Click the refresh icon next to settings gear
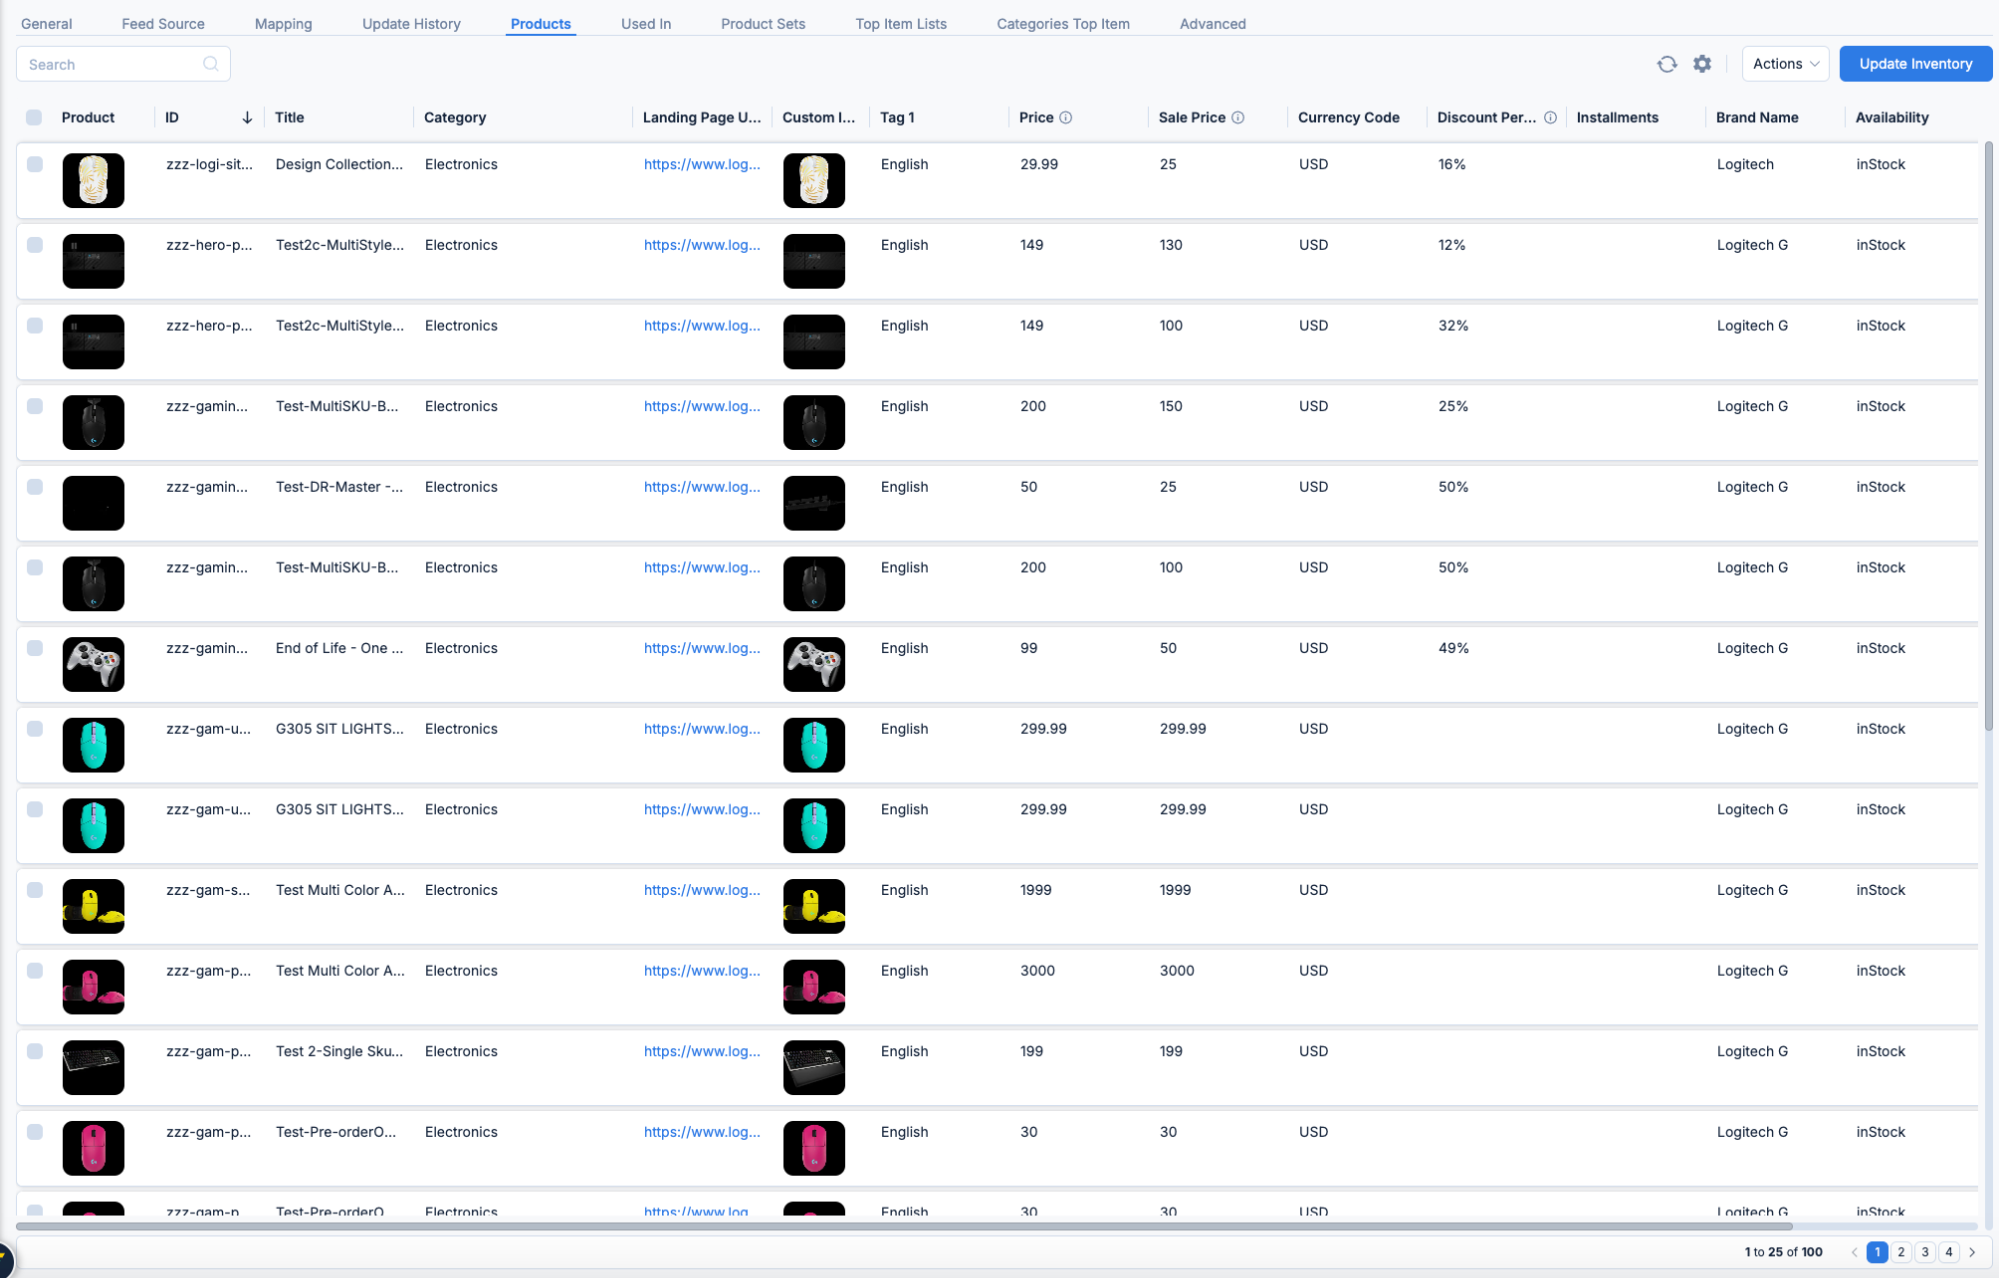This screenshot has height=1279, width=1999. (x=1666, y=64)
